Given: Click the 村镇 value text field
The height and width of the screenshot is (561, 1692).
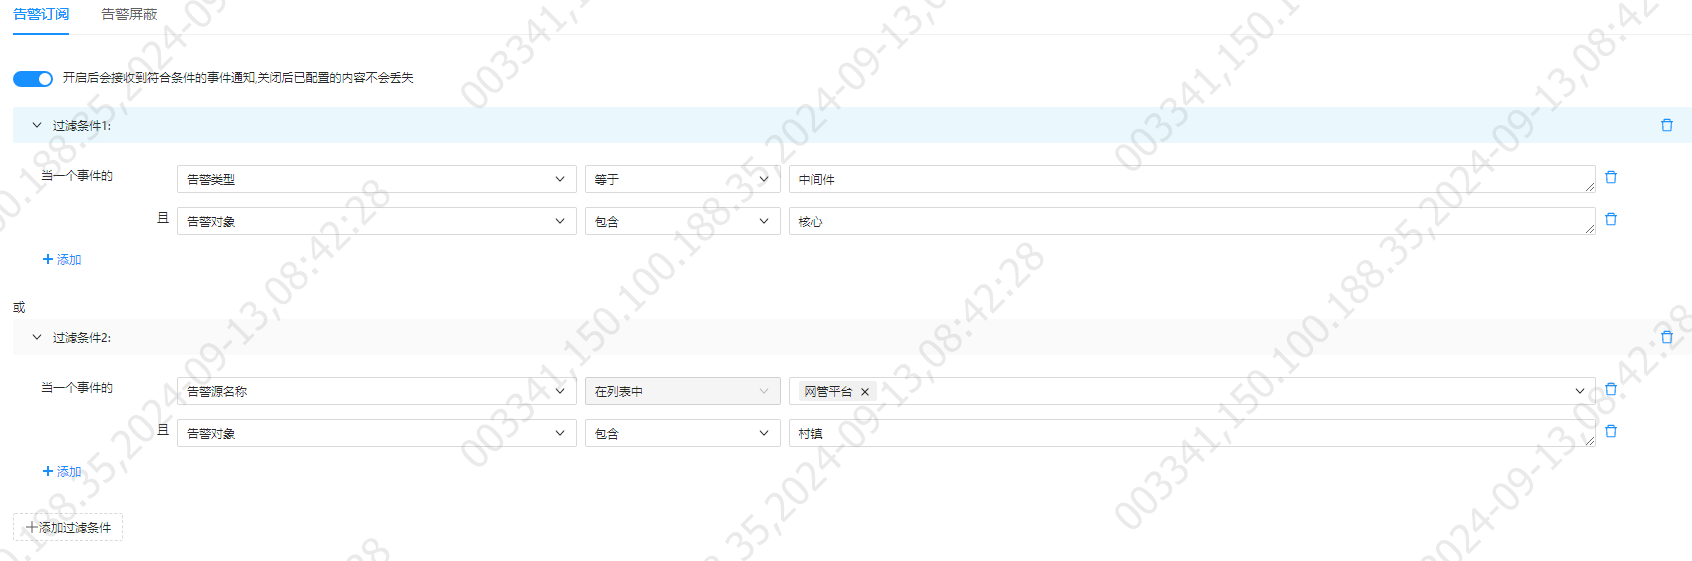Looking at the screenshot, I should click(x=1192, y=433).
